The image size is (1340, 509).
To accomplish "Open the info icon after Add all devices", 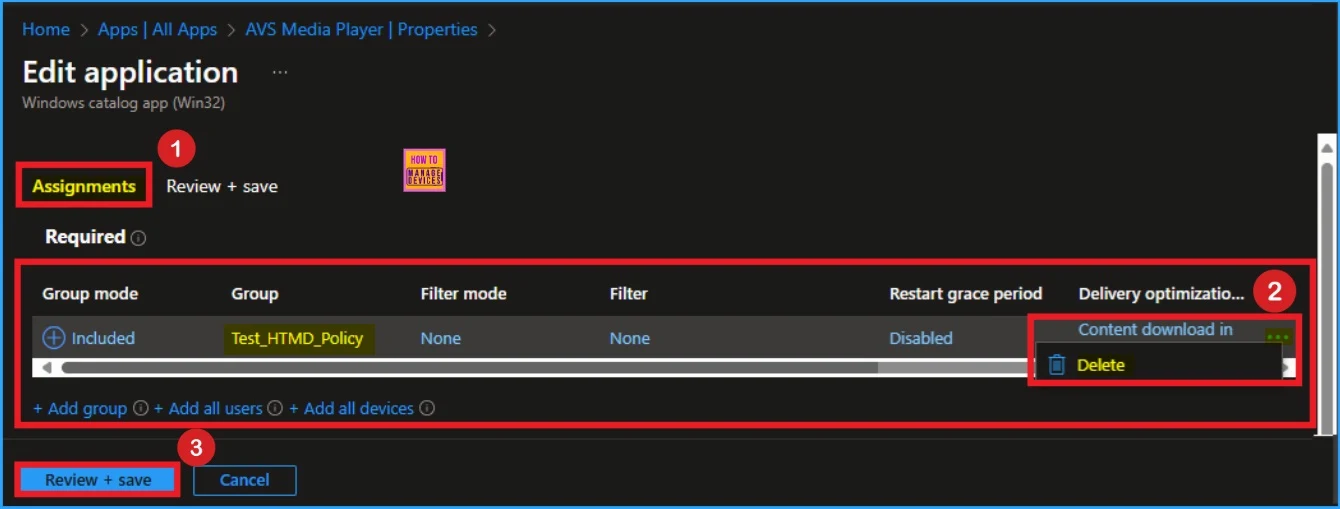I will pyautogui.click(x=427, y=408).
